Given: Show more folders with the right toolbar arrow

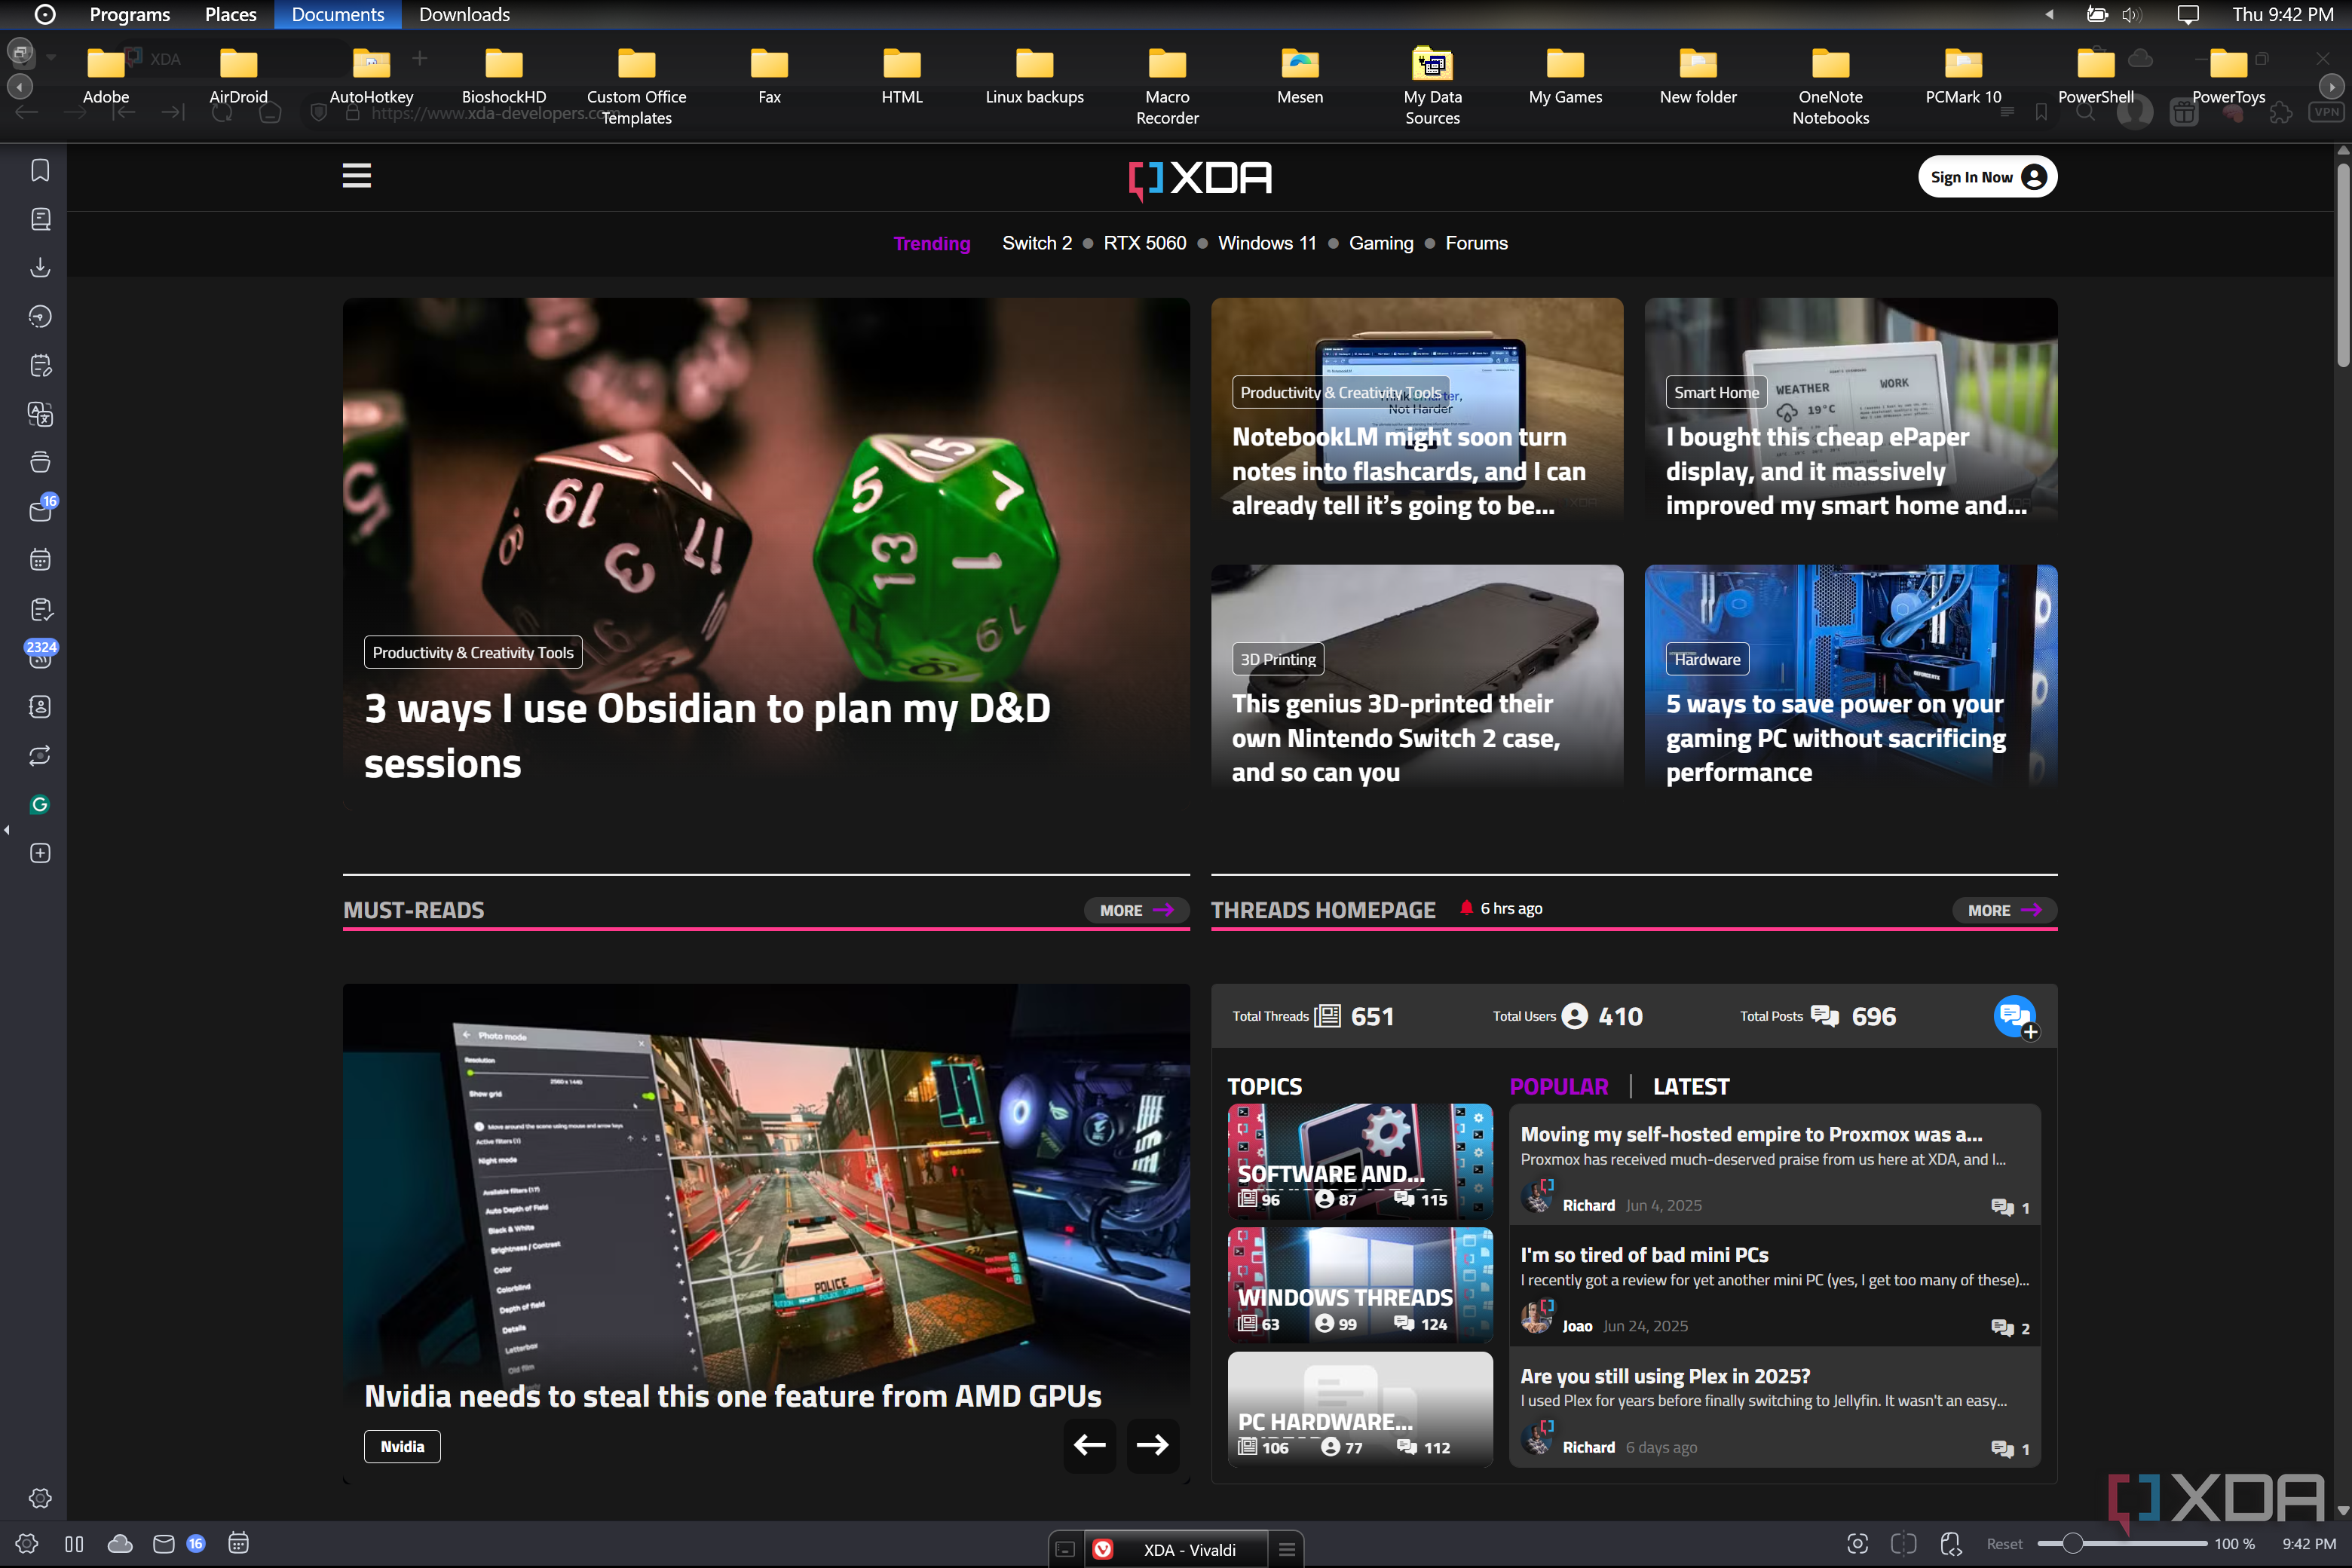Looking at the screenshot, I should (2331, 87).
